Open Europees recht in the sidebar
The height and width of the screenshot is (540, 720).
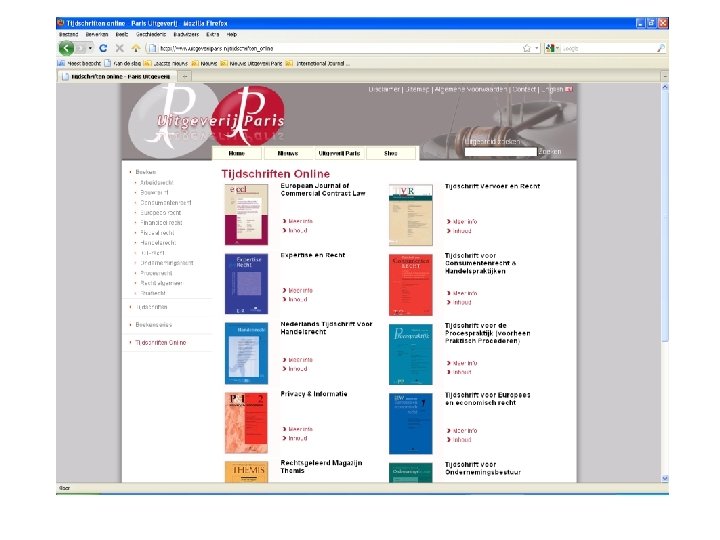(x=161, y=213)
